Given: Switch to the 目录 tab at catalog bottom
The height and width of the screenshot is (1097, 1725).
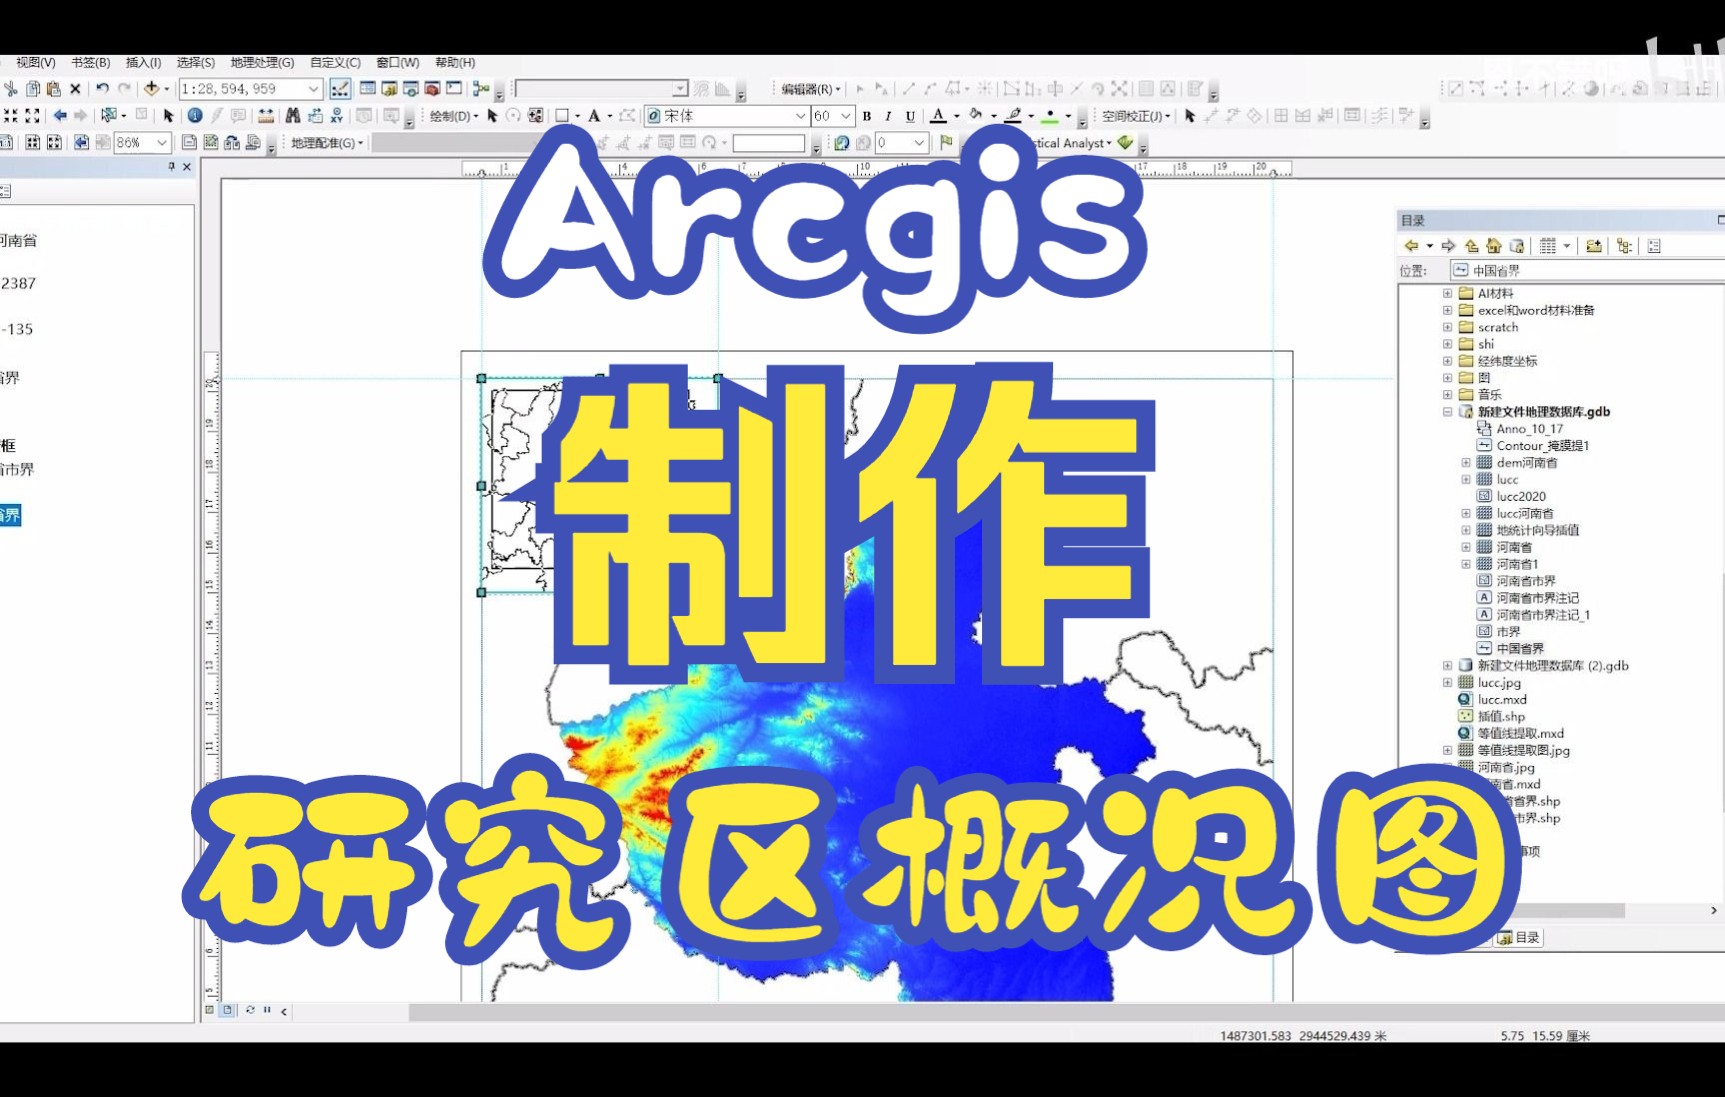Looking at the screenshot, I should point(1519,937).
